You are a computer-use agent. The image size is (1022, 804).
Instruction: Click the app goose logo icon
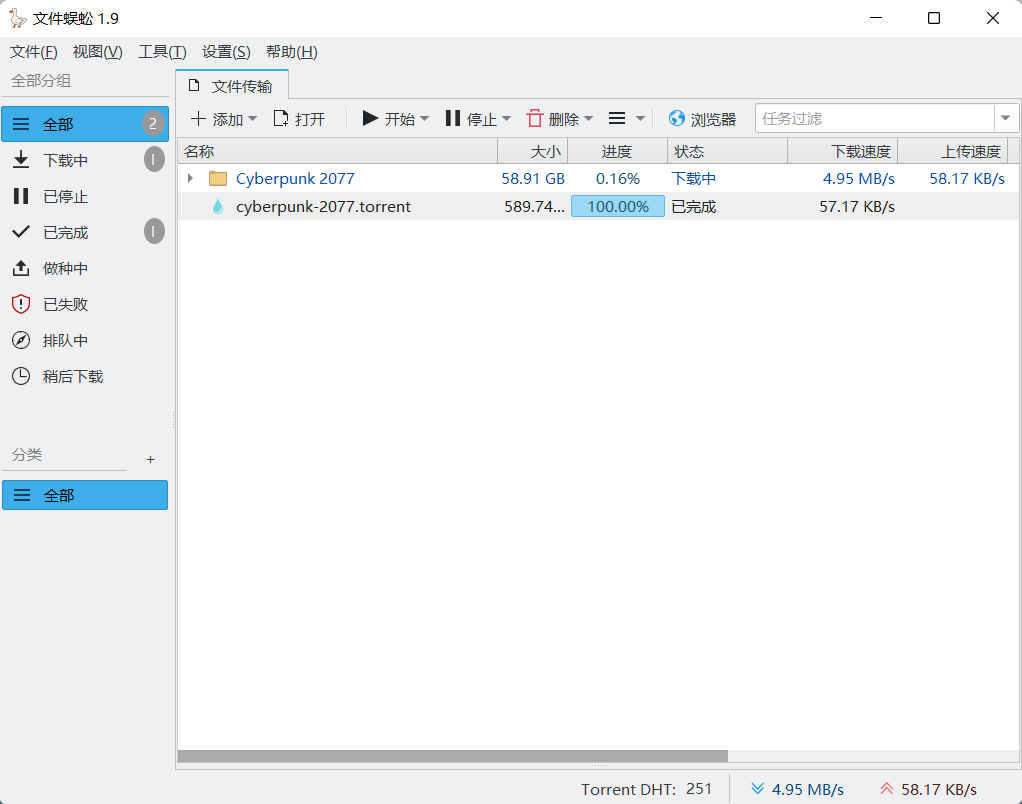[x=17, y=18]
